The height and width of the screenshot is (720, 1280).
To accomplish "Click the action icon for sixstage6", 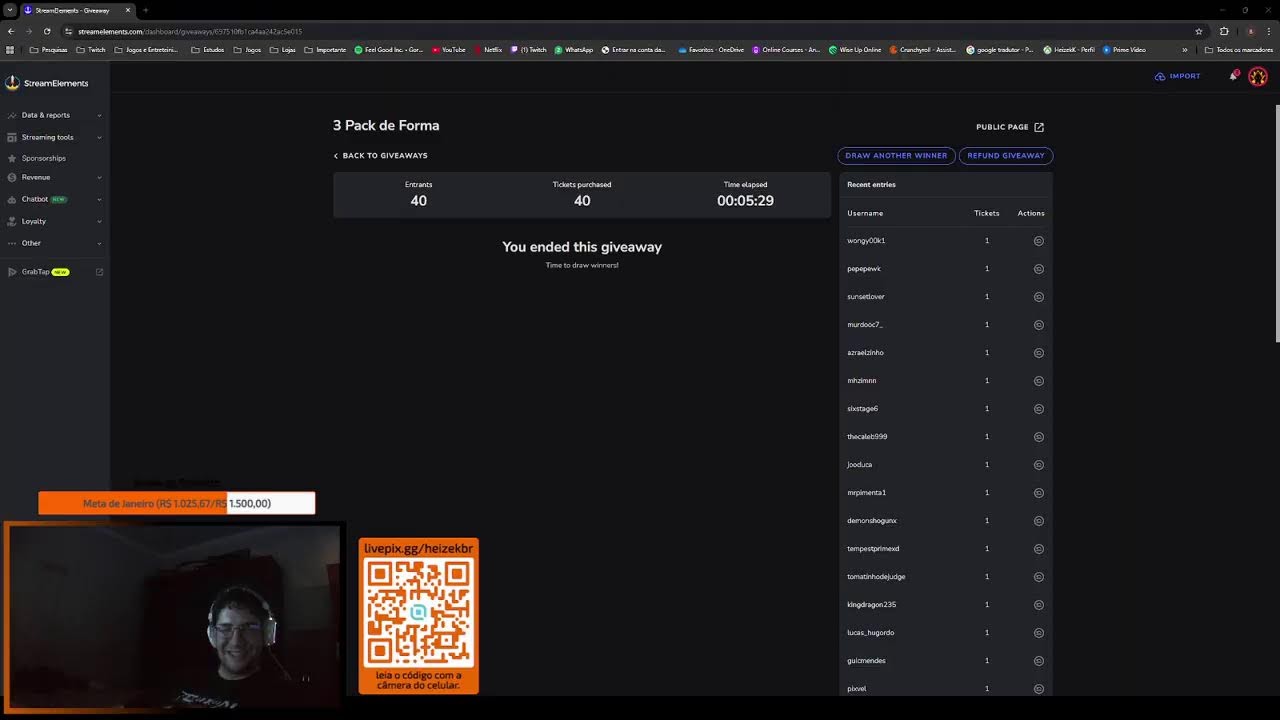I will pos(1038,409).
